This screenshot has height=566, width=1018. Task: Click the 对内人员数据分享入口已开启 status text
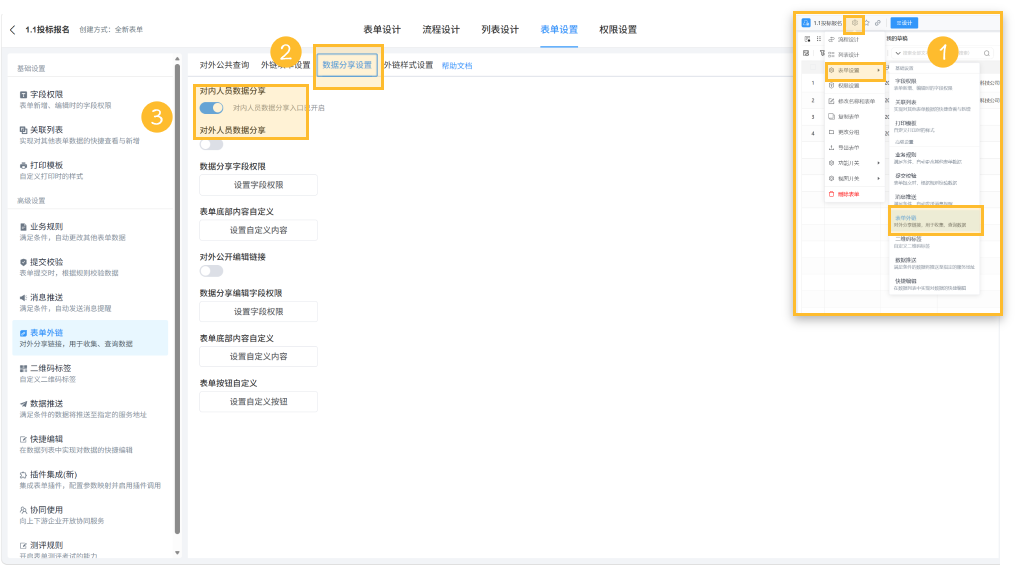[x=279, y=108]
